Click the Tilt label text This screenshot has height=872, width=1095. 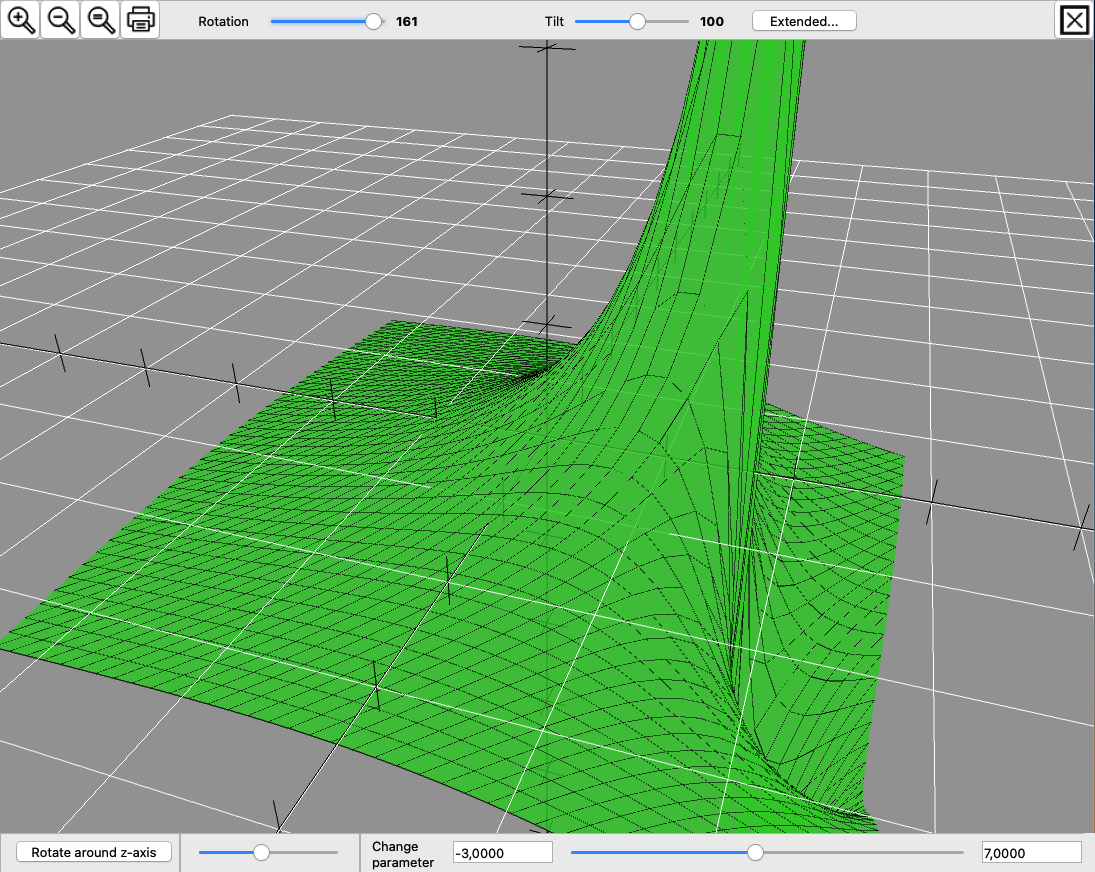click(555, 21)
